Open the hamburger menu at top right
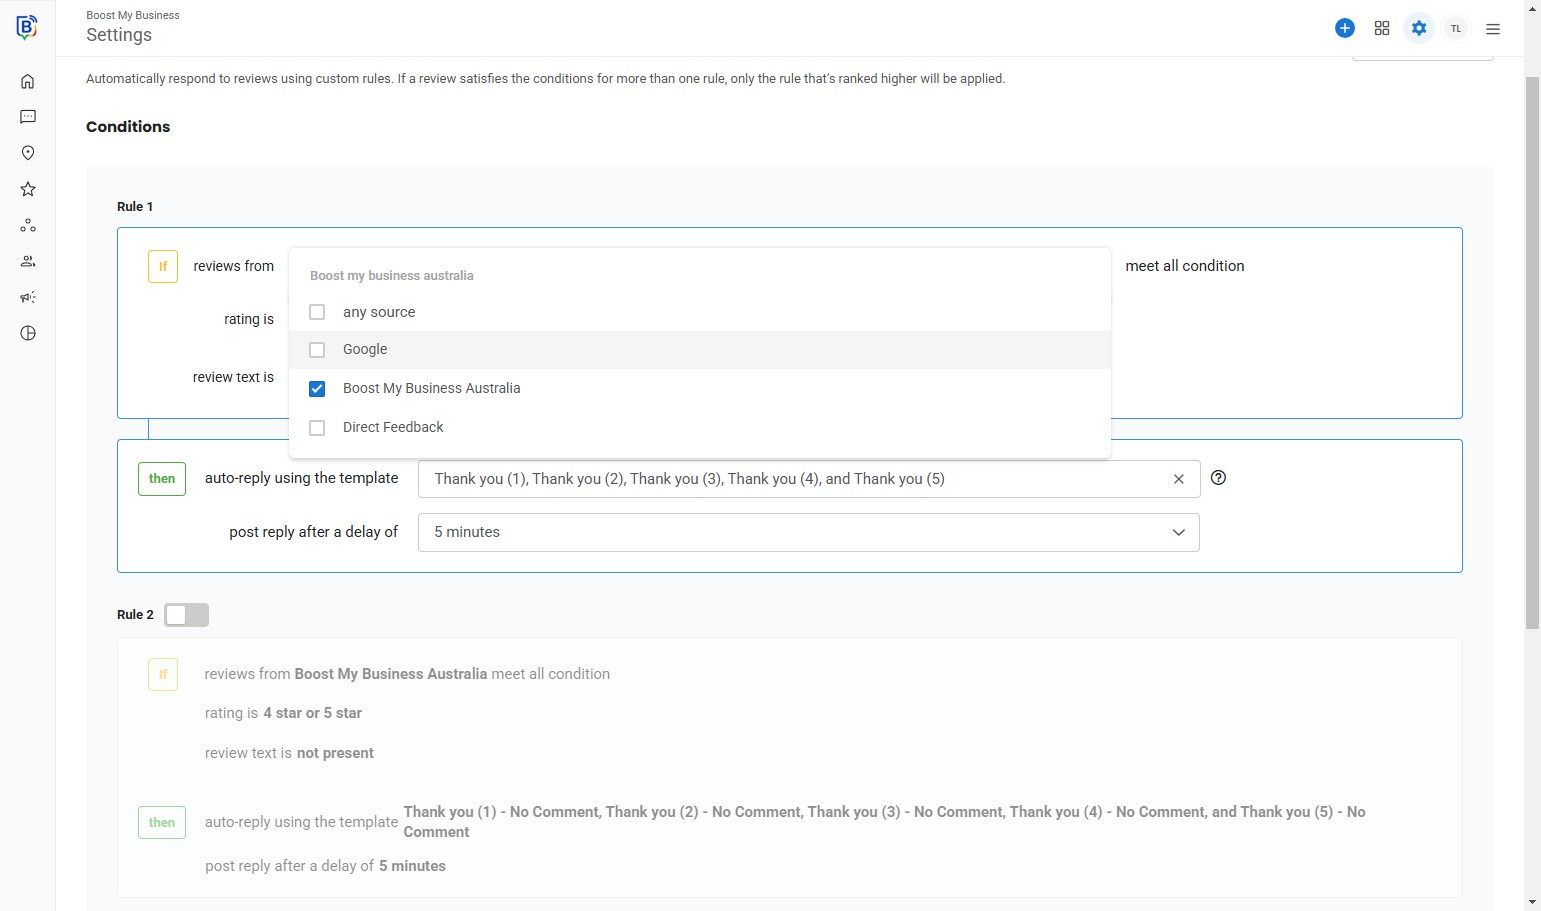Image resolution: width=1541 pixels, height=911 pixels. (x=1492, y=29)
